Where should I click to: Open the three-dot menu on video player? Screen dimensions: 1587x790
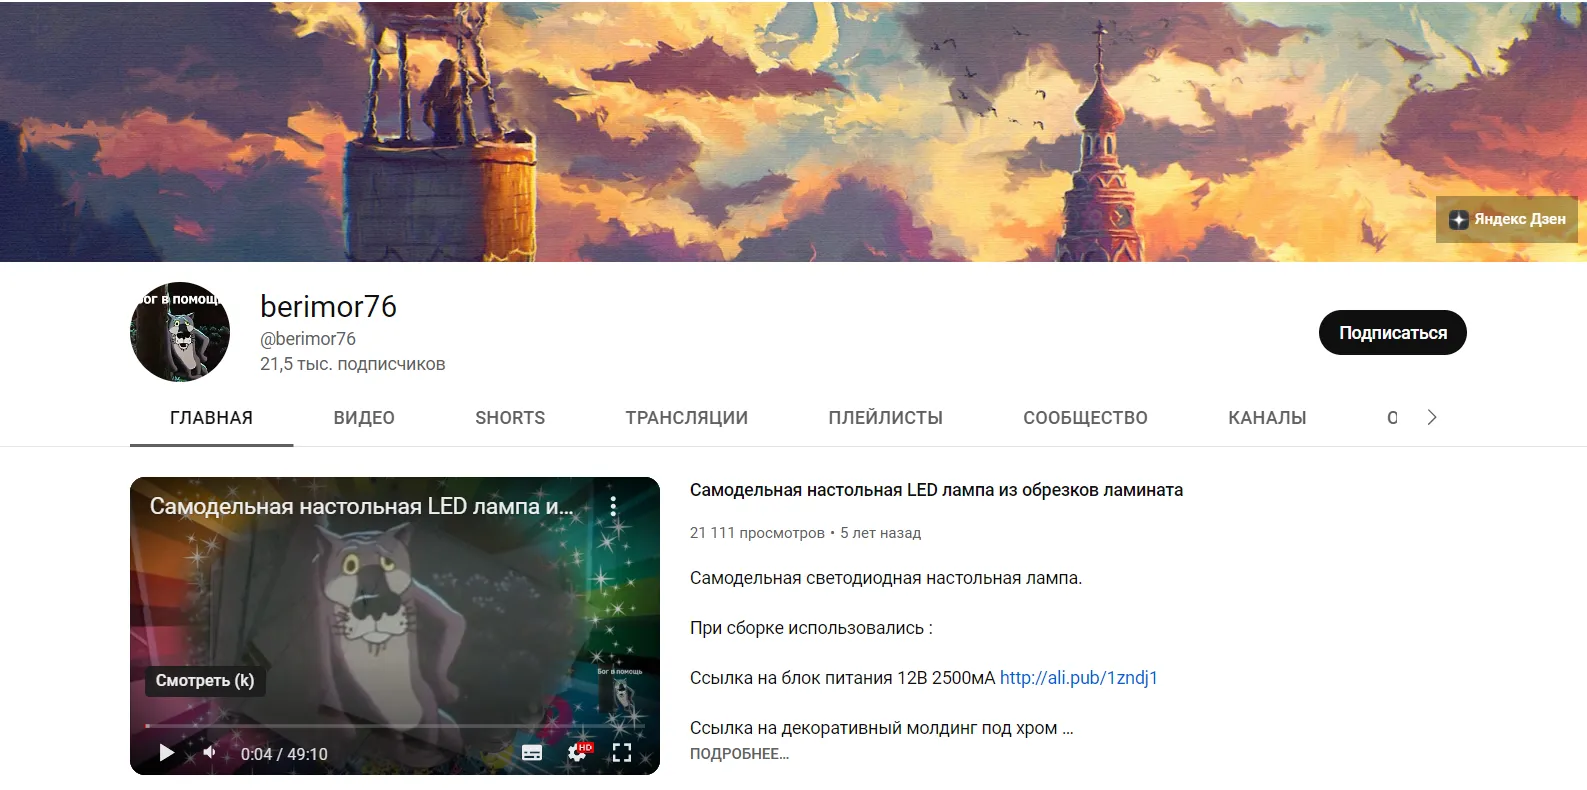pyautogui.click(x=613, y=506)
